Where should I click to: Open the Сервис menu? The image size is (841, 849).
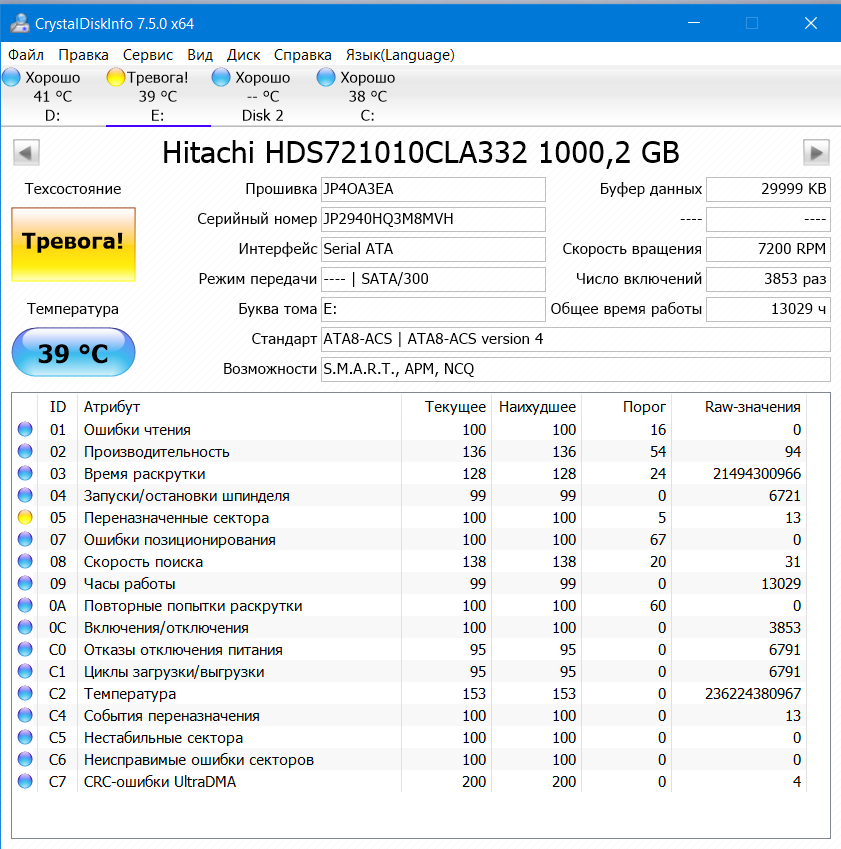pyautogui.click(x=148, y=55)
